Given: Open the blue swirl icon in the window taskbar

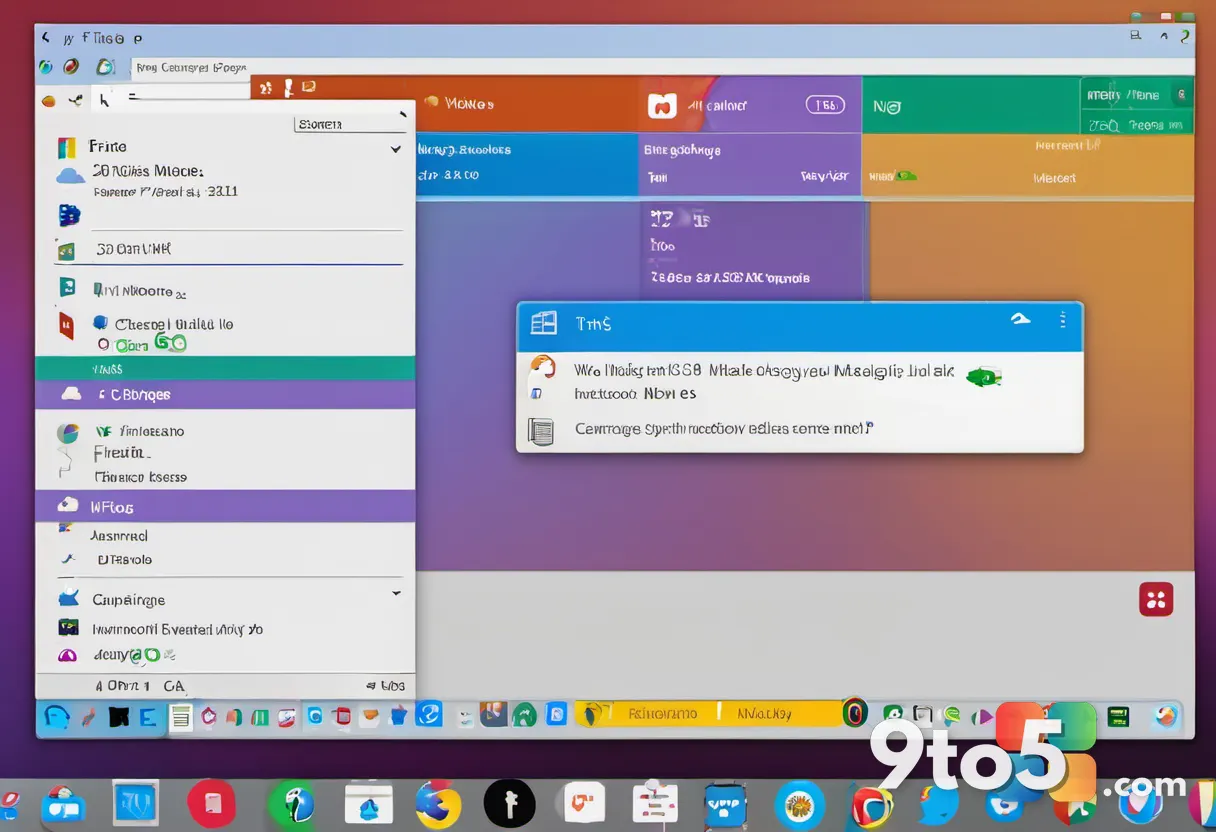Looking at the screenshot, I should point(429,714).
